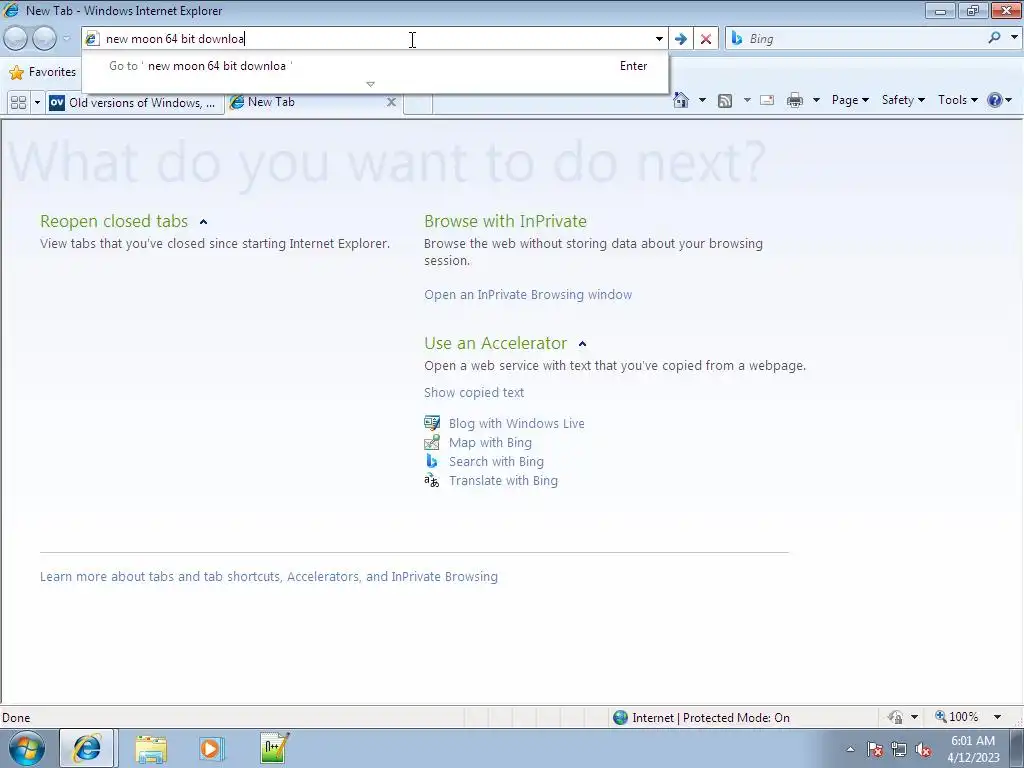Click the address bar text field
This screenshot has width=1024, height=768.
click(x=376, y=39)
